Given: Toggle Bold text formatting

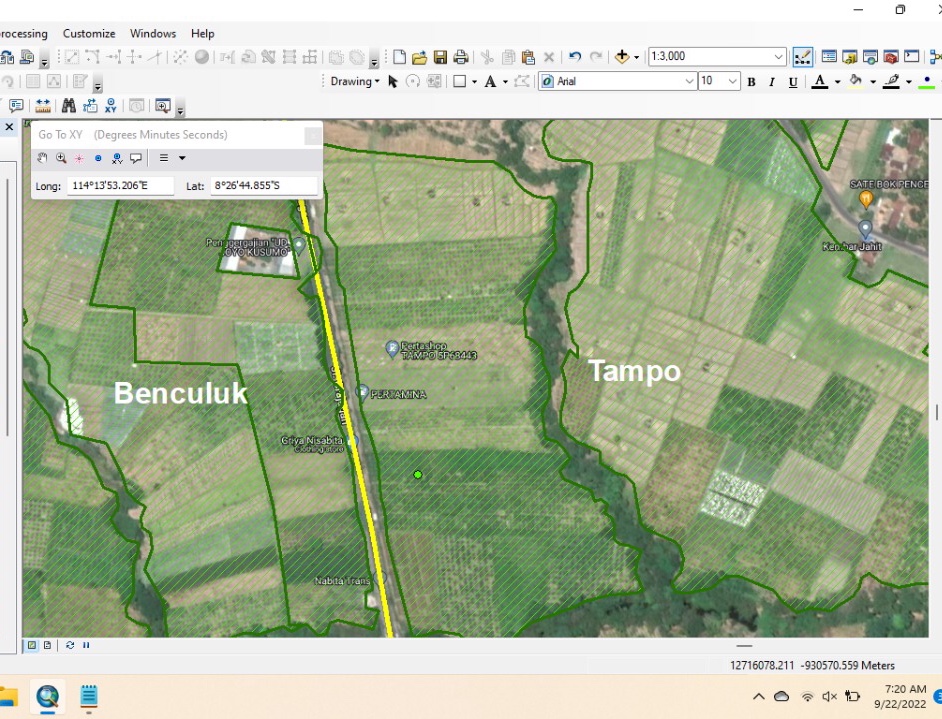Looking at the screenshot, I should 751,82.
